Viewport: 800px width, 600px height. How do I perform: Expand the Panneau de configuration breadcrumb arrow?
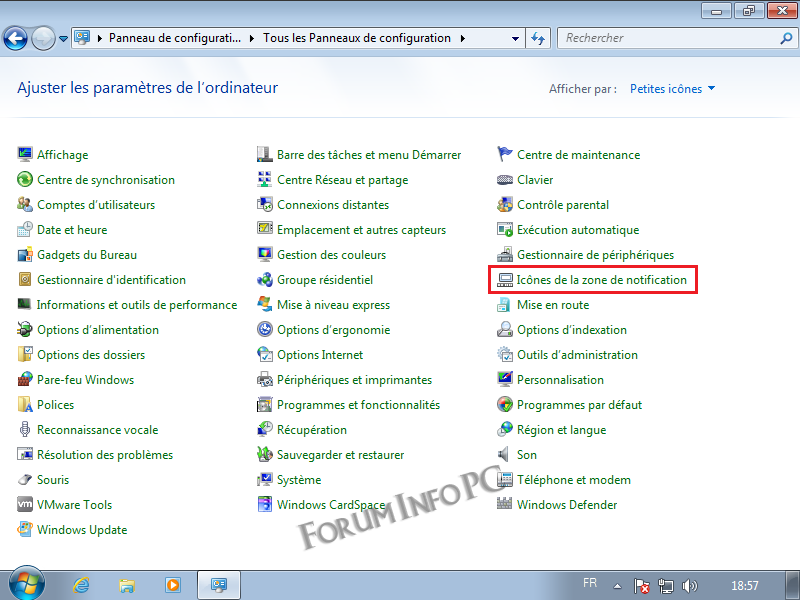pyautogui.click(x=252, y=38)
